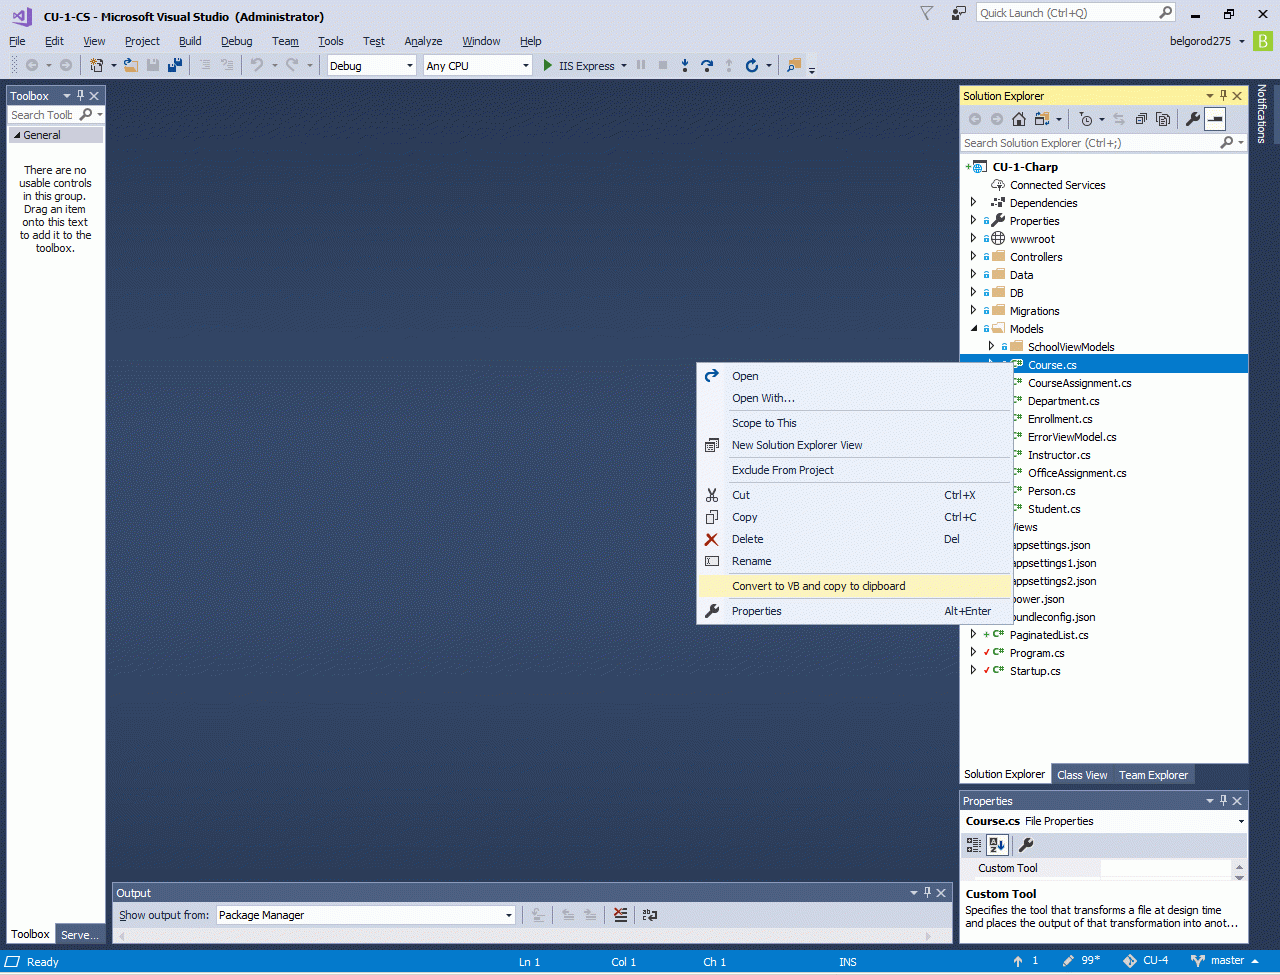Select the Connected Services node
1280x975 pixels.
1057,185
